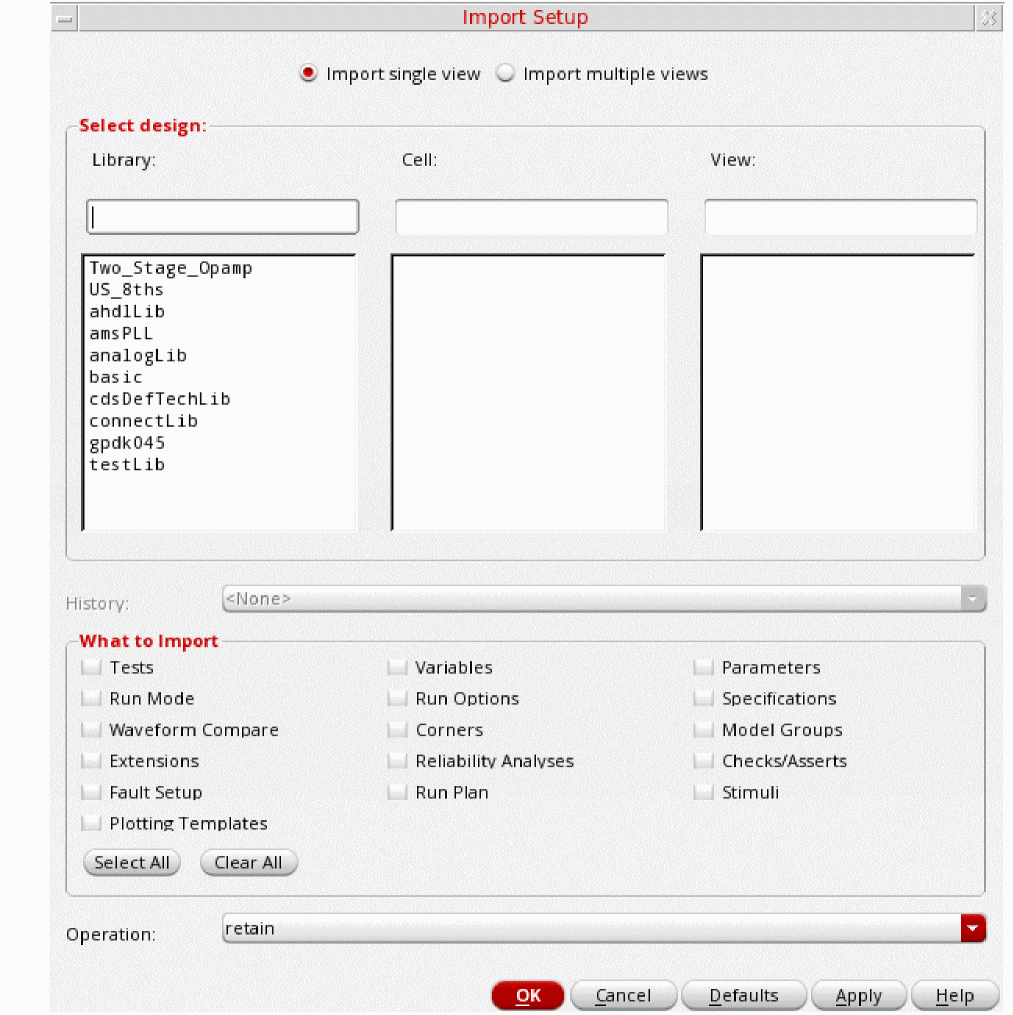Enable the Specifications checkbox
1013x1015 pixels.
click(x=704, y=698)
